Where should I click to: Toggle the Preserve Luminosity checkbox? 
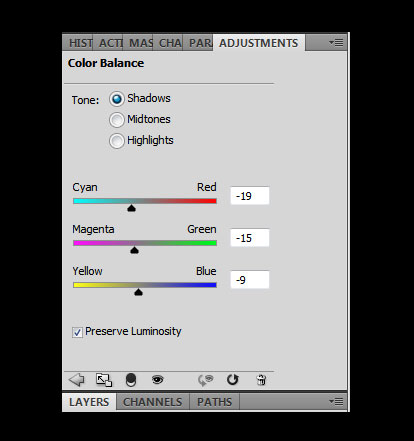pos(77,332)
